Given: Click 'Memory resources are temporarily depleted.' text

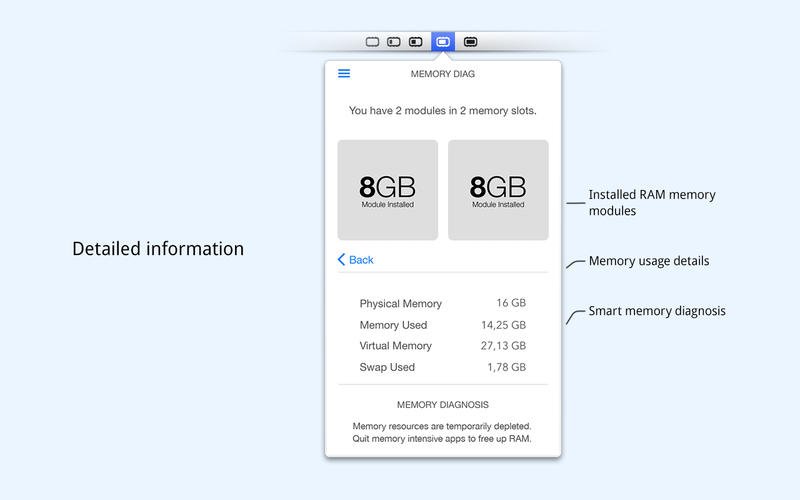Looking at the screenshot, I should (442, 426).
